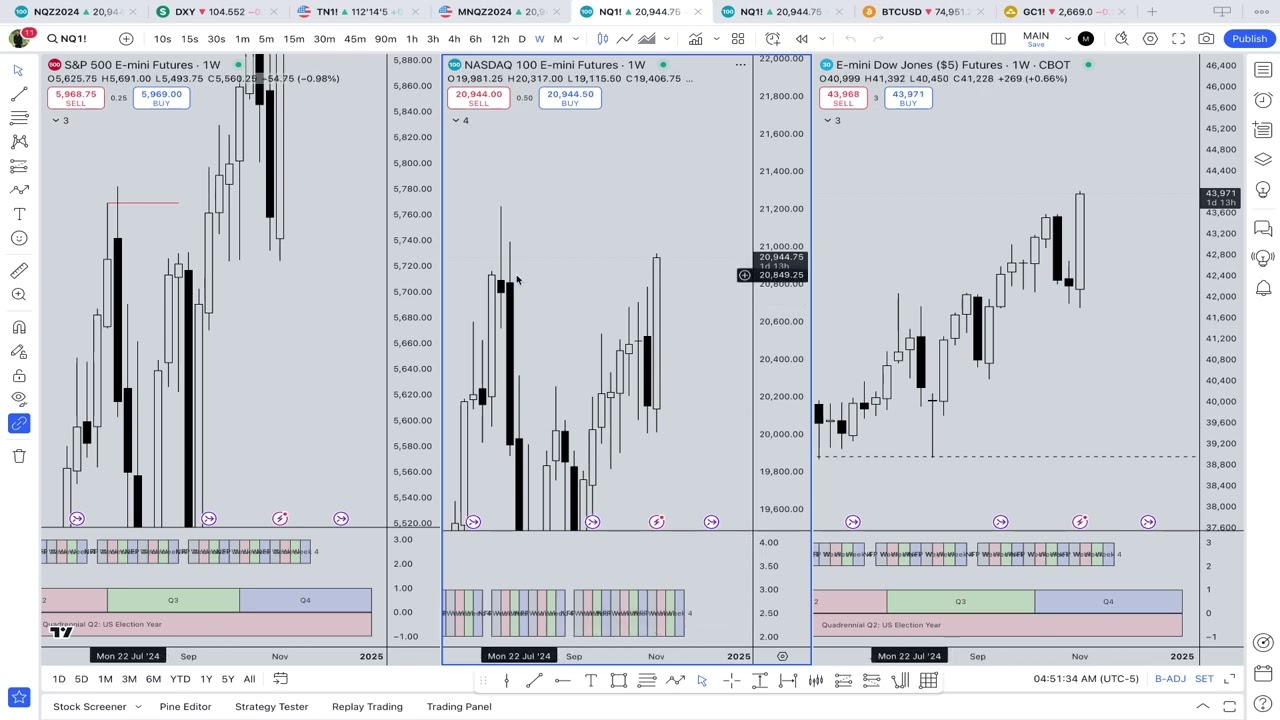
Task: Open the Pine Editor tab
Action: [185, 707]
